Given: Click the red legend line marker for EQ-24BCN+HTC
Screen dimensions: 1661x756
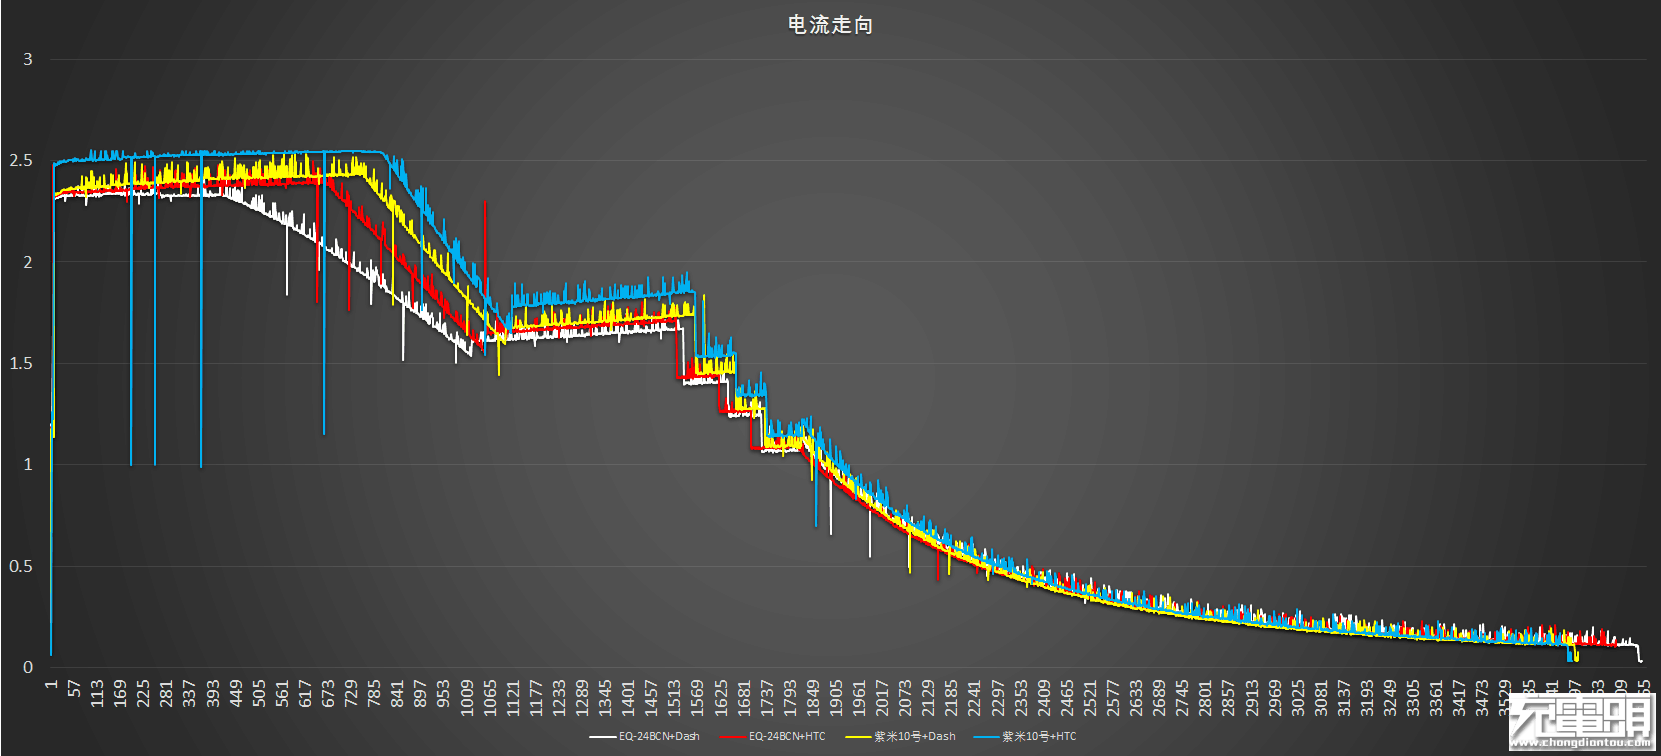Looking at the screenshot, I should tap(732, 737).
